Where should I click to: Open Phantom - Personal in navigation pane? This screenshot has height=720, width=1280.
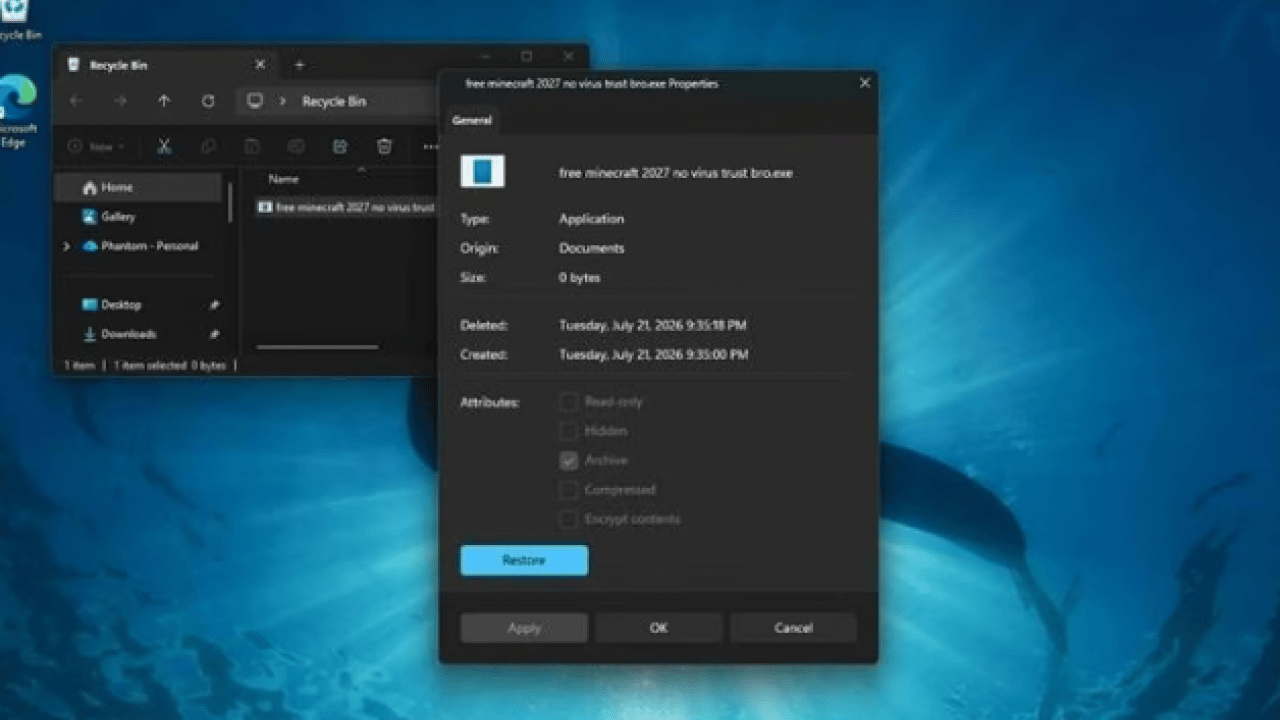(x=138, y=246)
